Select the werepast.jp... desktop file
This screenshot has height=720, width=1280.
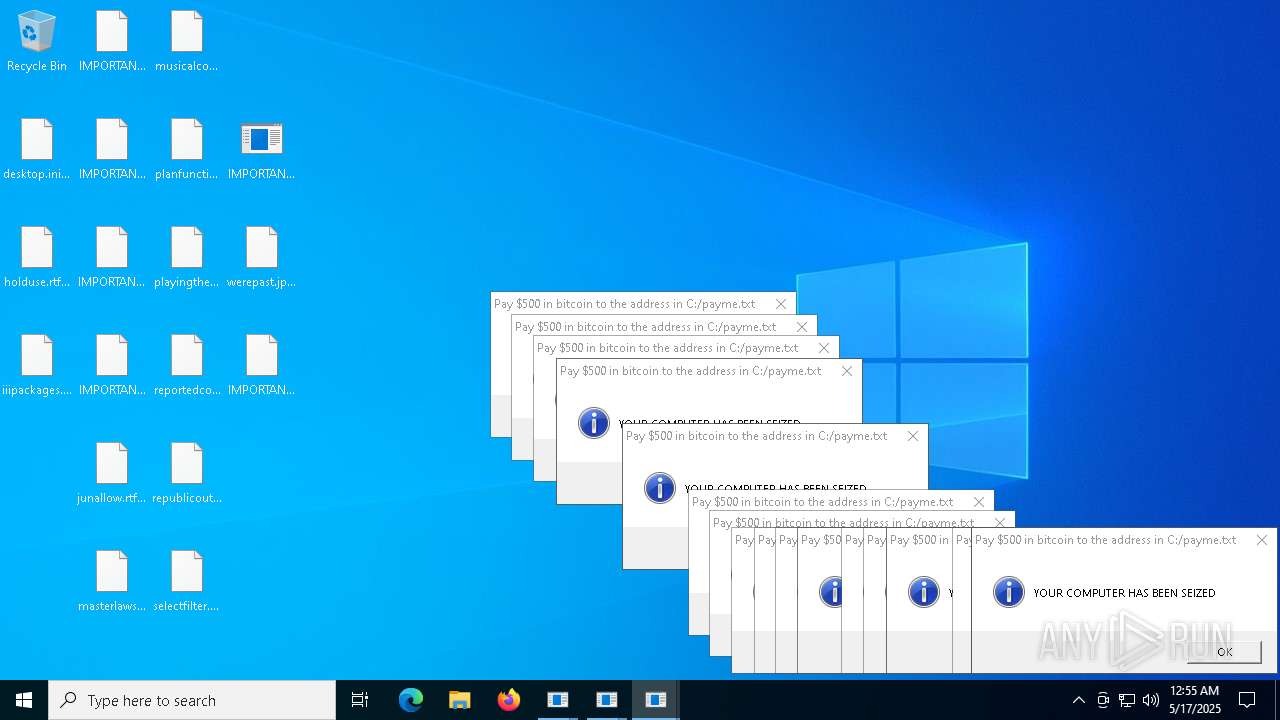pos(261,257)
